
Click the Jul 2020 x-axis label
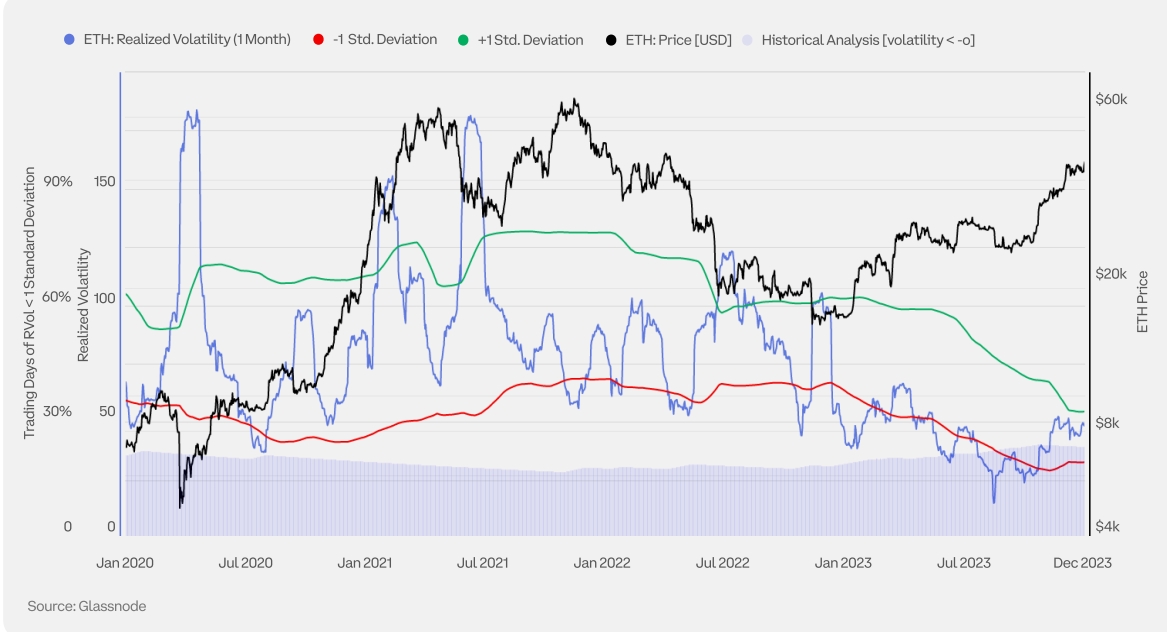click(x=246, y=563)
